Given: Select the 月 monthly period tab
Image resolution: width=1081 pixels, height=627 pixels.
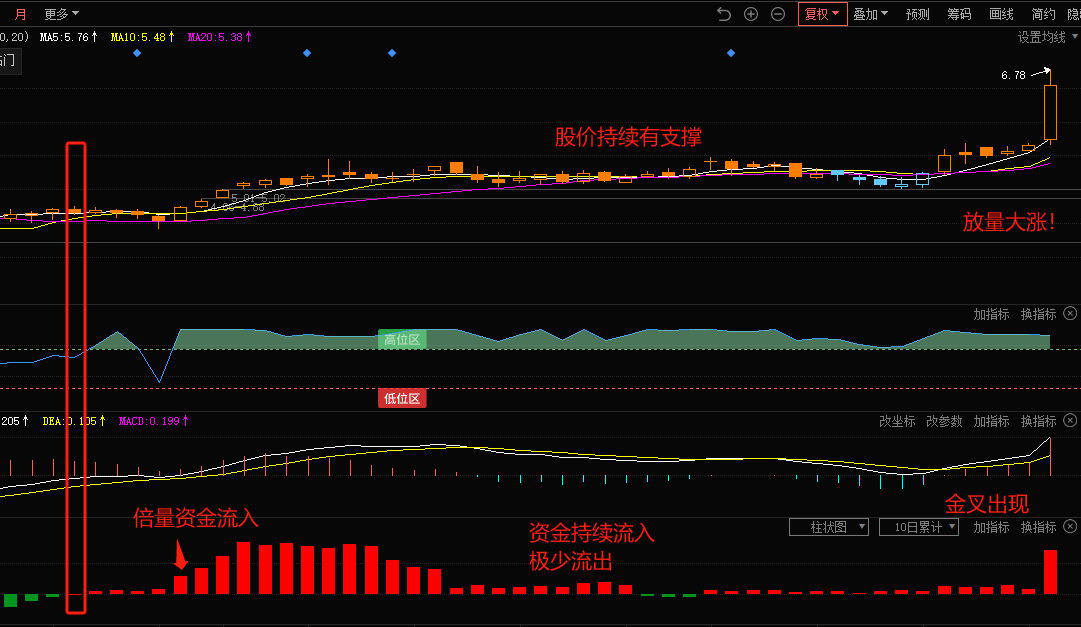Looking at the screenshot, I should pyautogui.click(x=21, y=14).
